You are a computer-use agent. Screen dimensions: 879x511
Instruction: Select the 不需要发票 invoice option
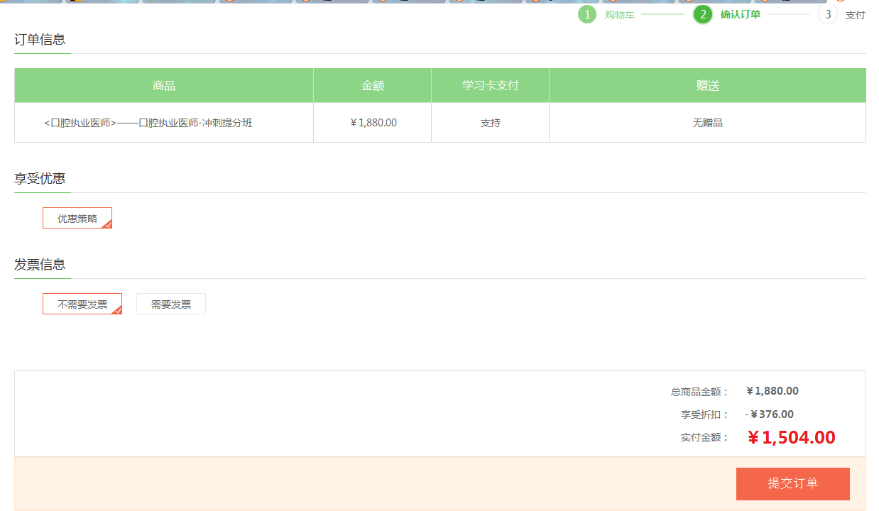82,304
